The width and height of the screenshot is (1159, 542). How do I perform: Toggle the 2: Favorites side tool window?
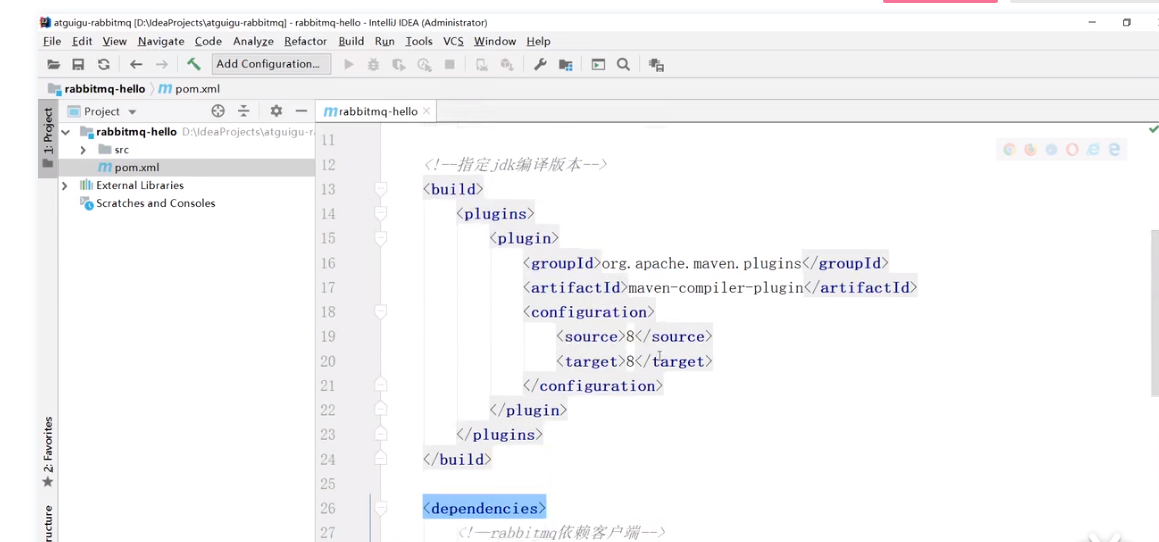click(48, 451)
